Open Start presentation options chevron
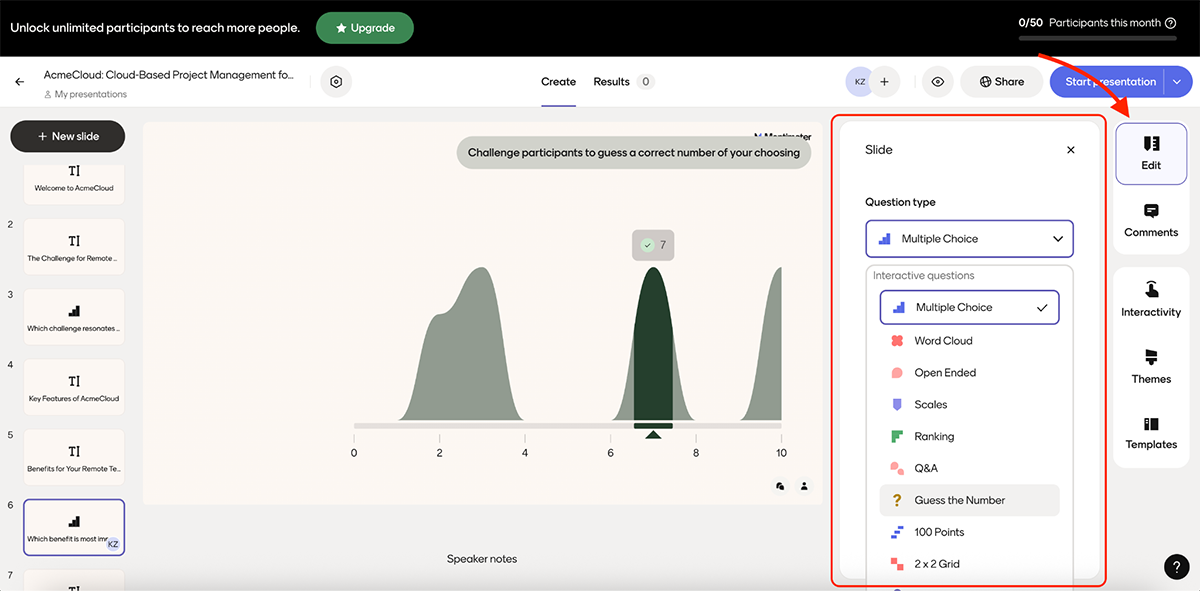 [1176, 81]
